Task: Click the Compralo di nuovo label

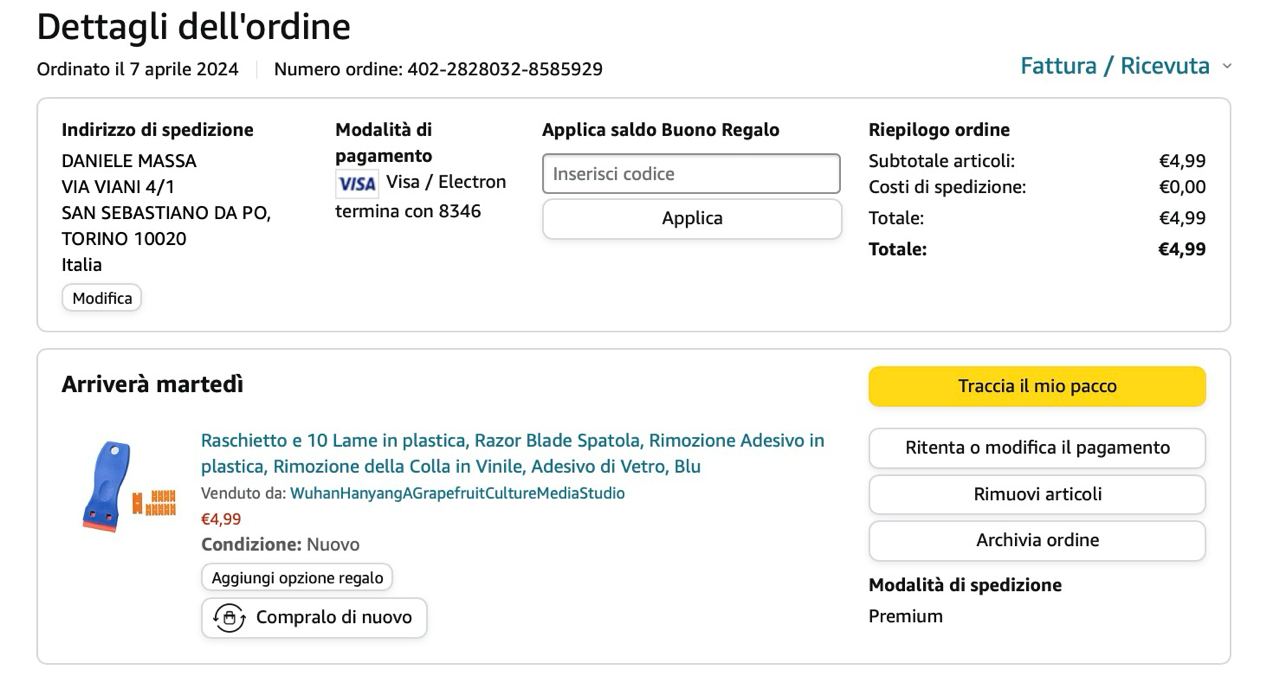Action: coord(333,618)
